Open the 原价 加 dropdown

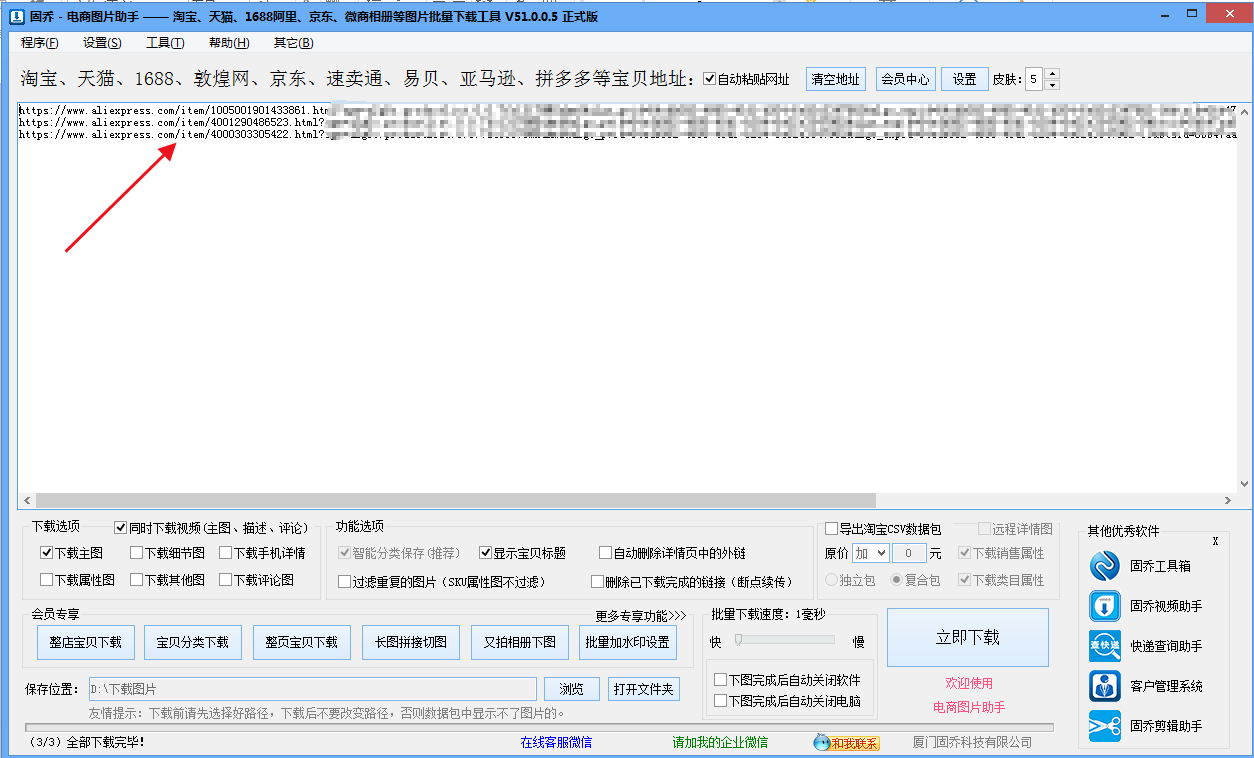[x=870, y=553]
